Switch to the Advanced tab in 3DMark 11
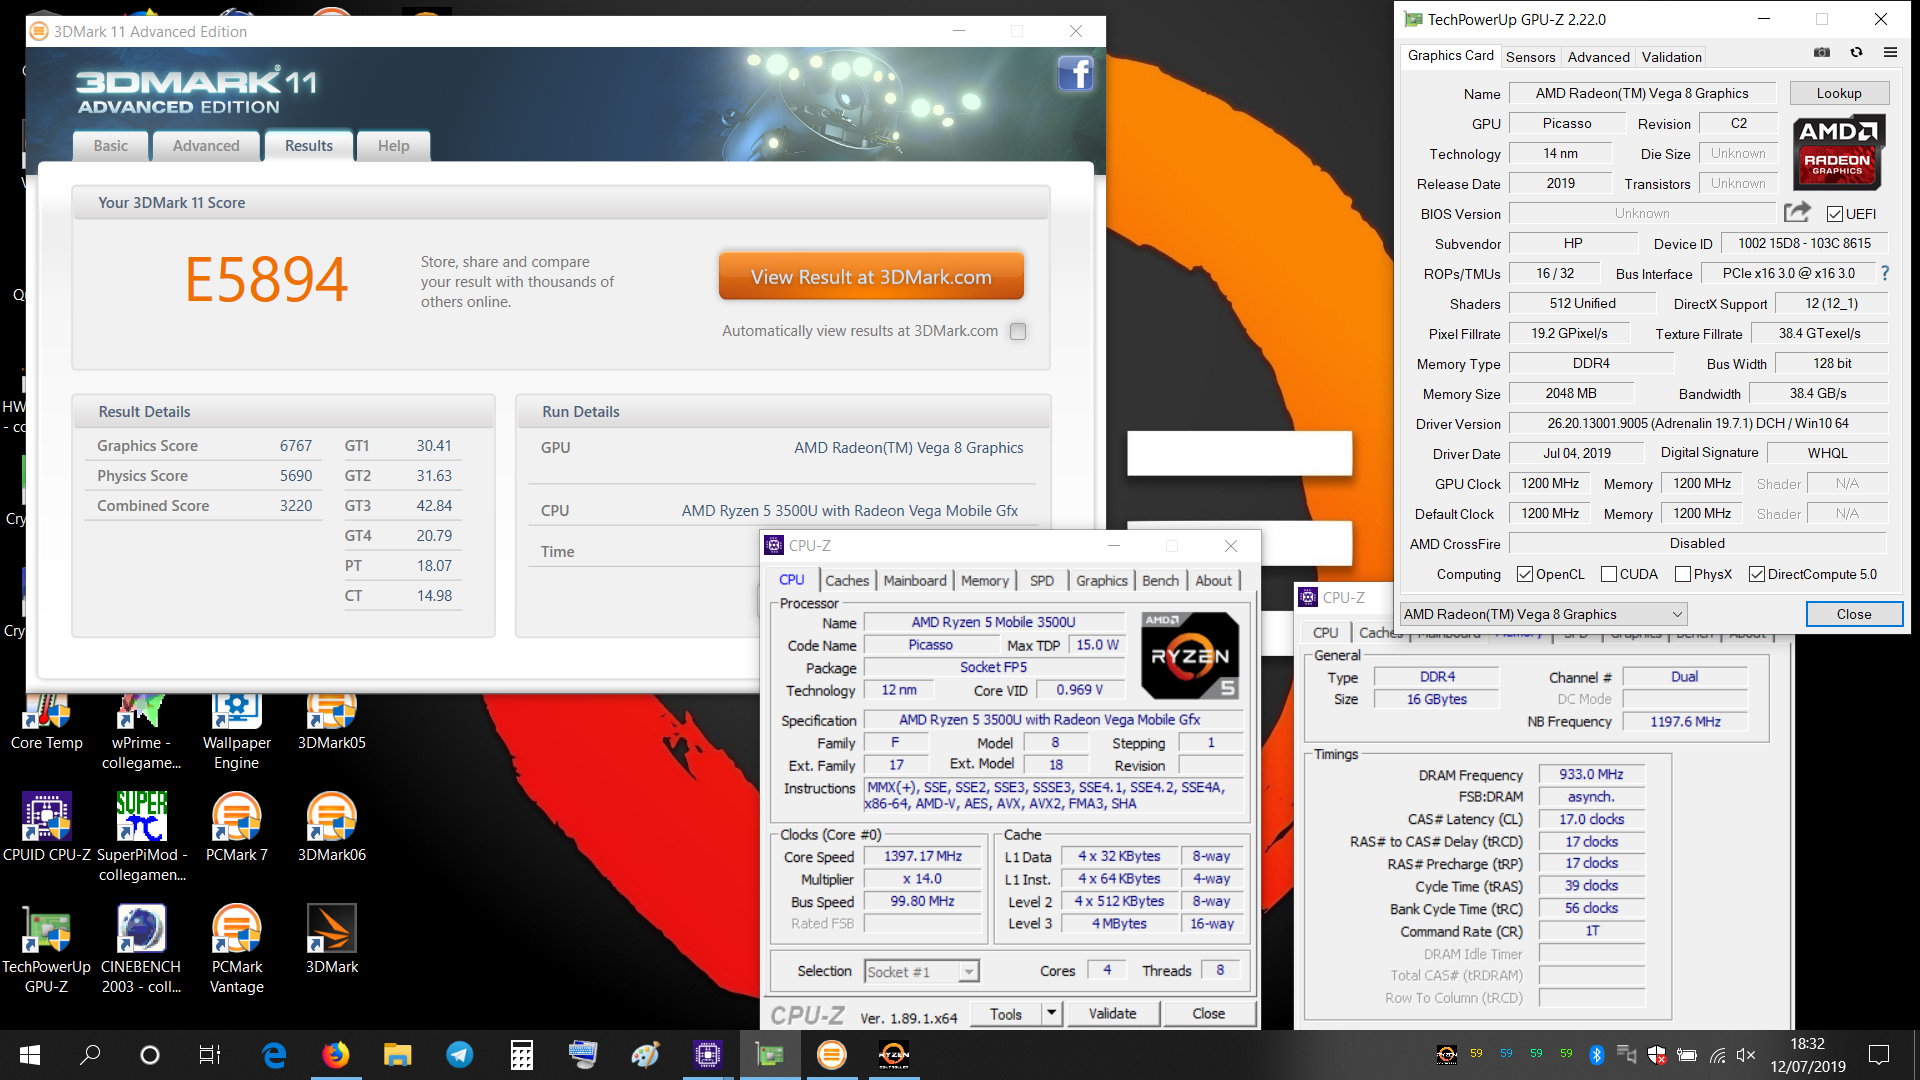The width and height of the screenshot is (1920, 1080). click(x=206, y=145)
